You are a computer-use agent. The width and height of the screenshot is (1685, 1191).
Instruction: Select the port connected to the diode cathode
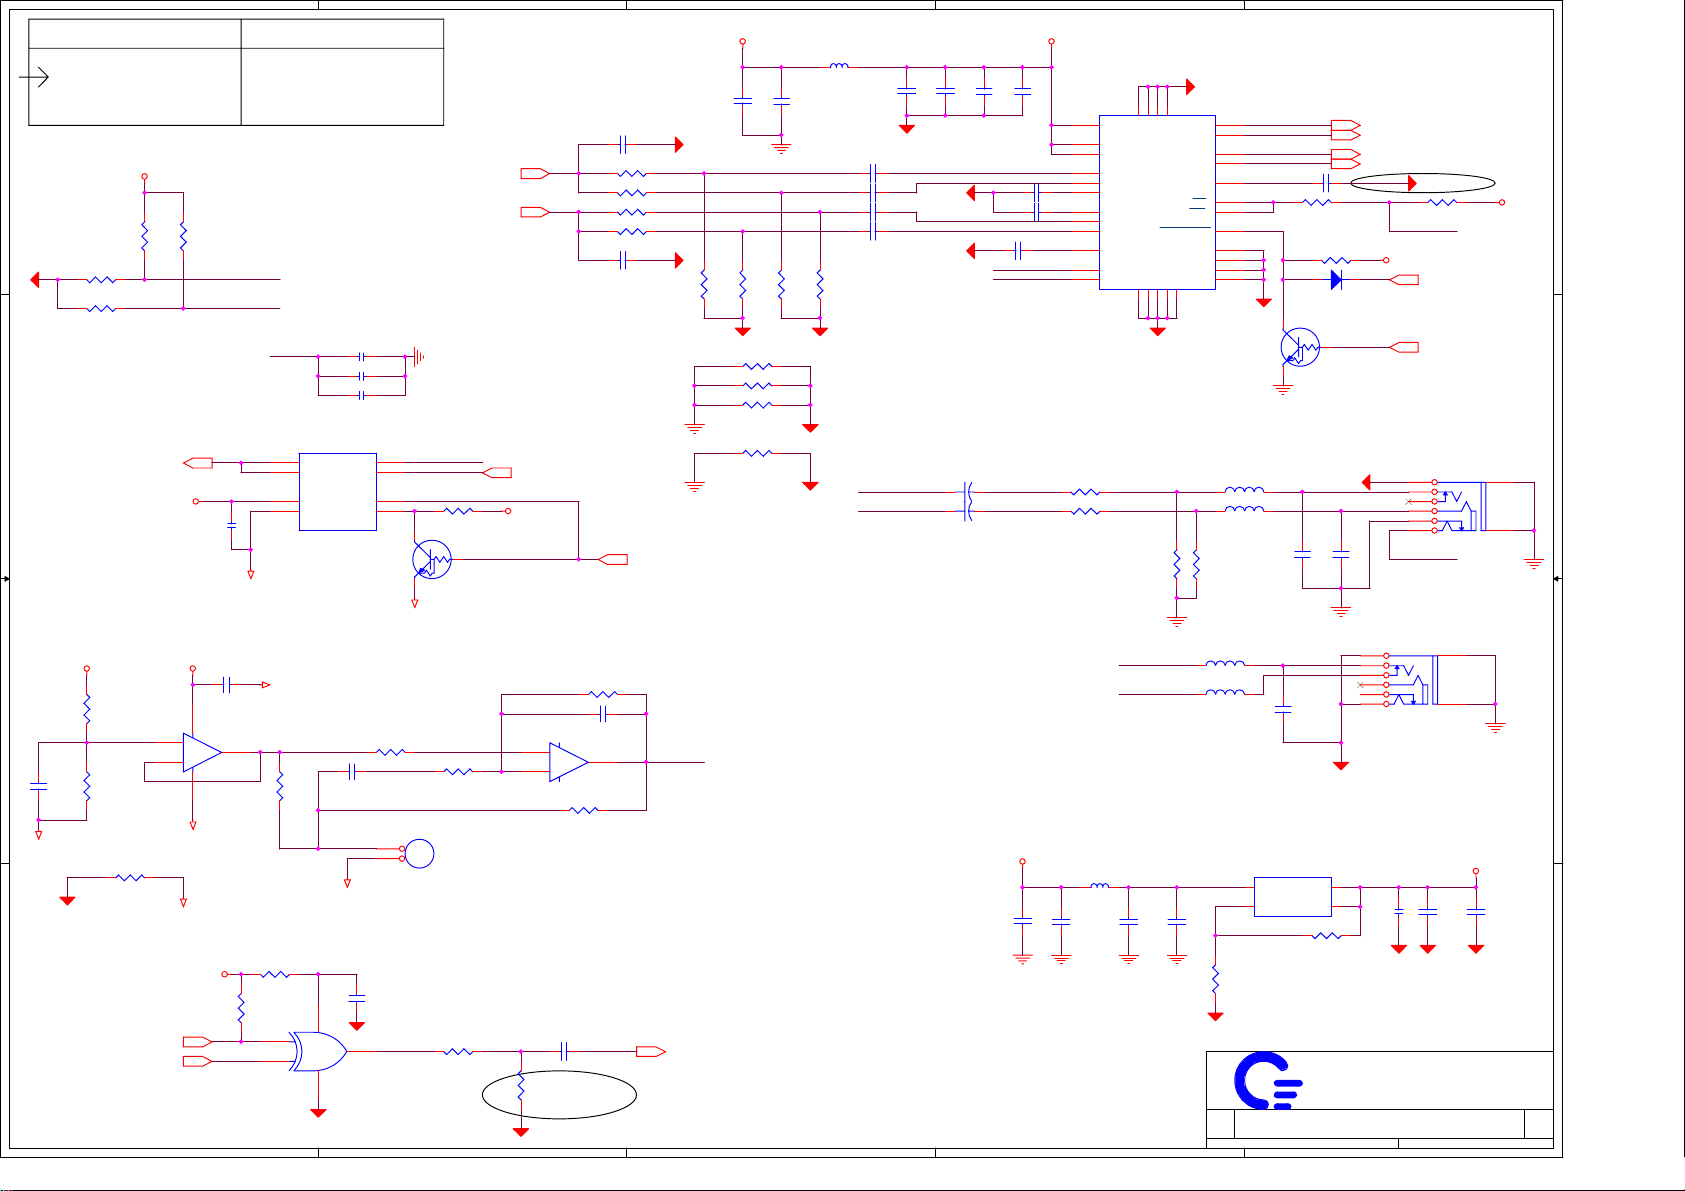point(1404,280)
